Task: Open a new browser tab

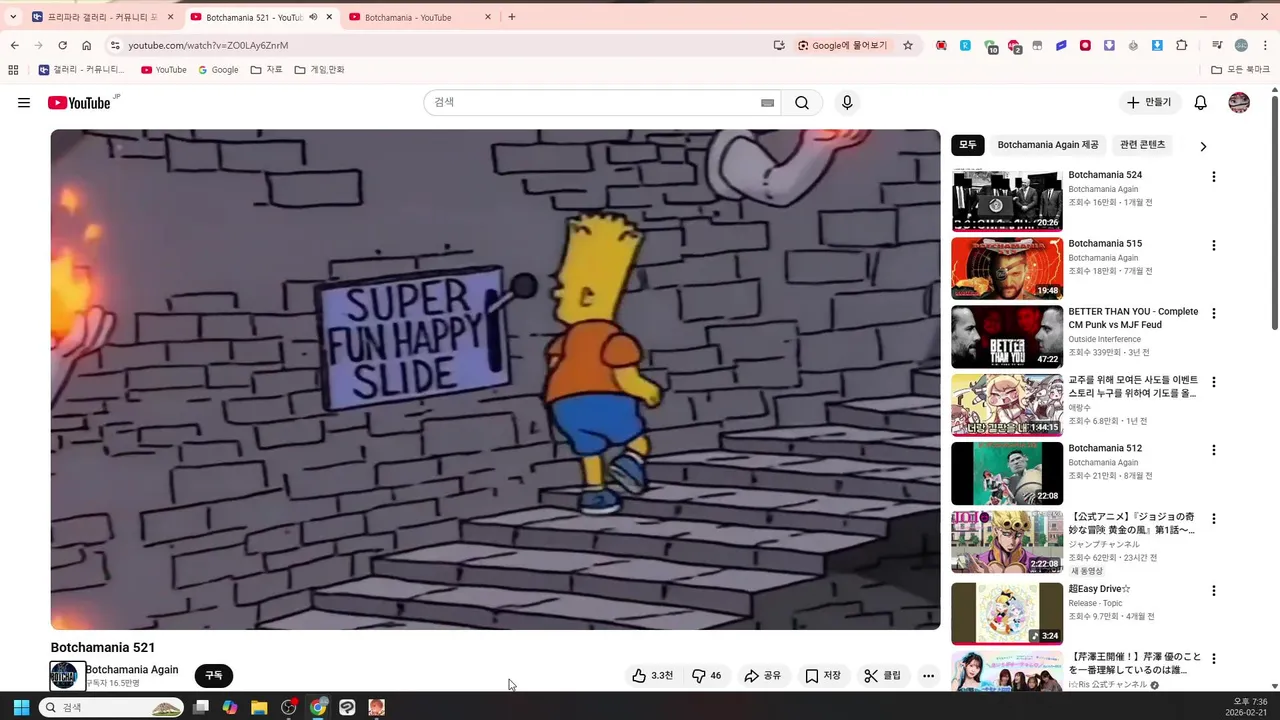Action: point(512,17)
